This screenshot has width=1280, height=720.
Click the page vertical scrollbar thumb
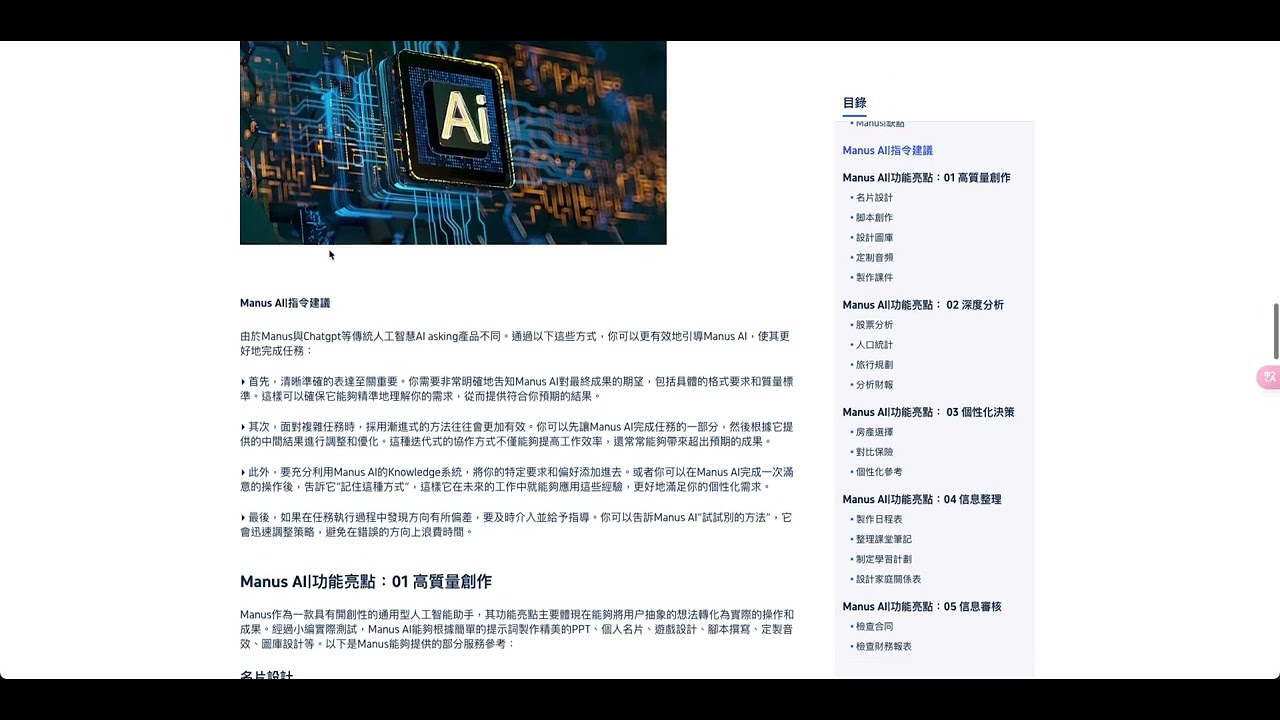(1276, 331)
